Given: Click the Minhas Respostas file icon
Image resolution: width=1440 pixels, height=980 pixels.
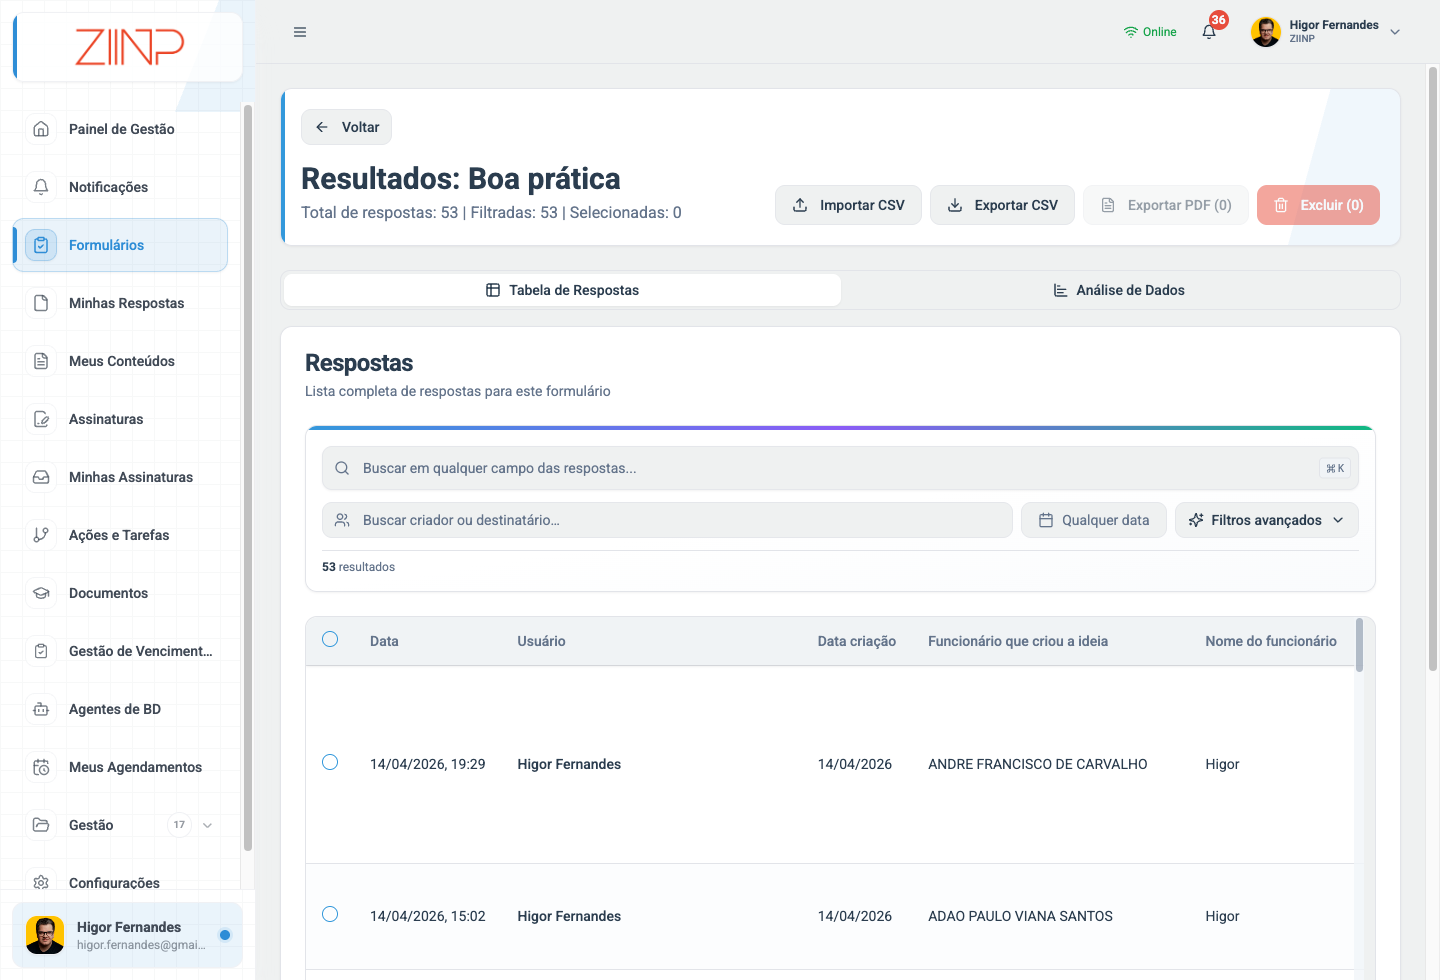Looking at the screenshot, I should coord(41,303).
